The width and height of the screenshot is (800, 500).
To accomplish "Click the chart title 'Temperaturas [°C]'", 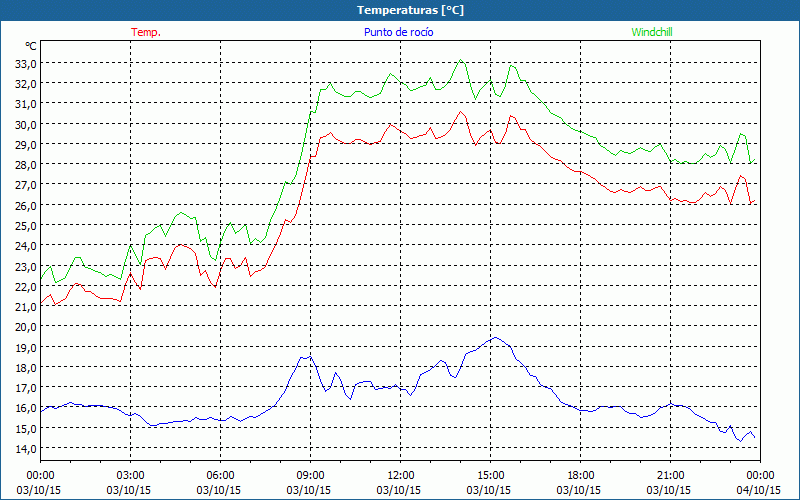I will pyautogui.click(x=410, y=10).
